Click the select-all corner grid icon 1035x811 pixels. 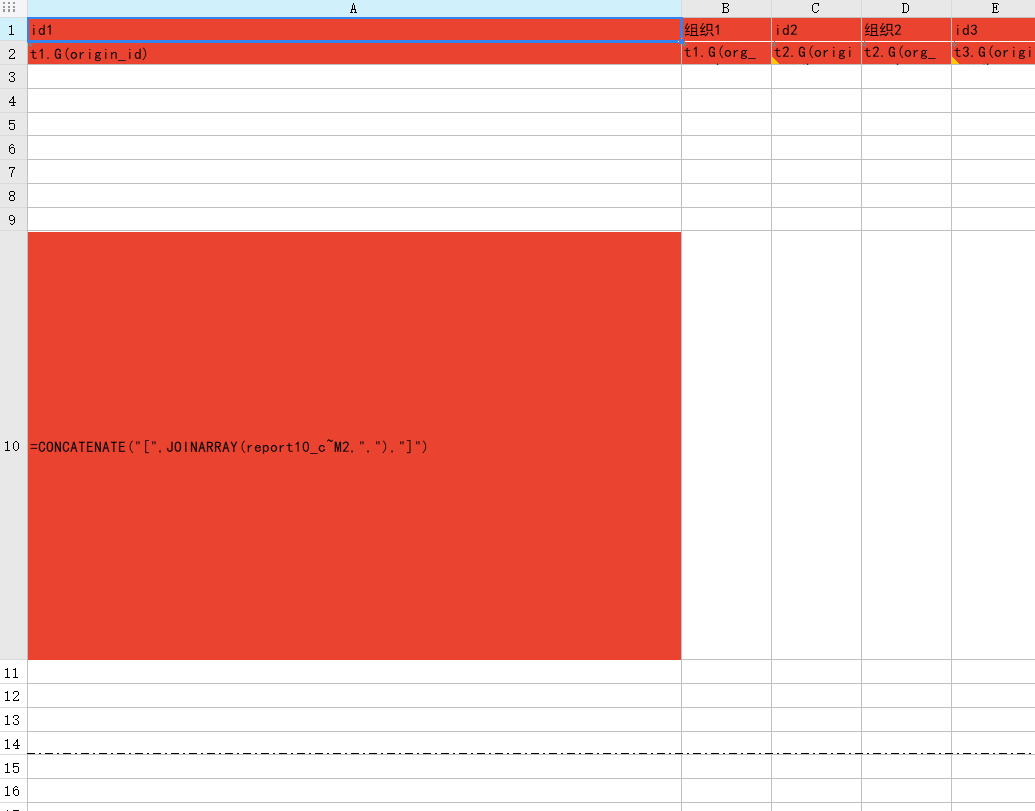point(9,7)
